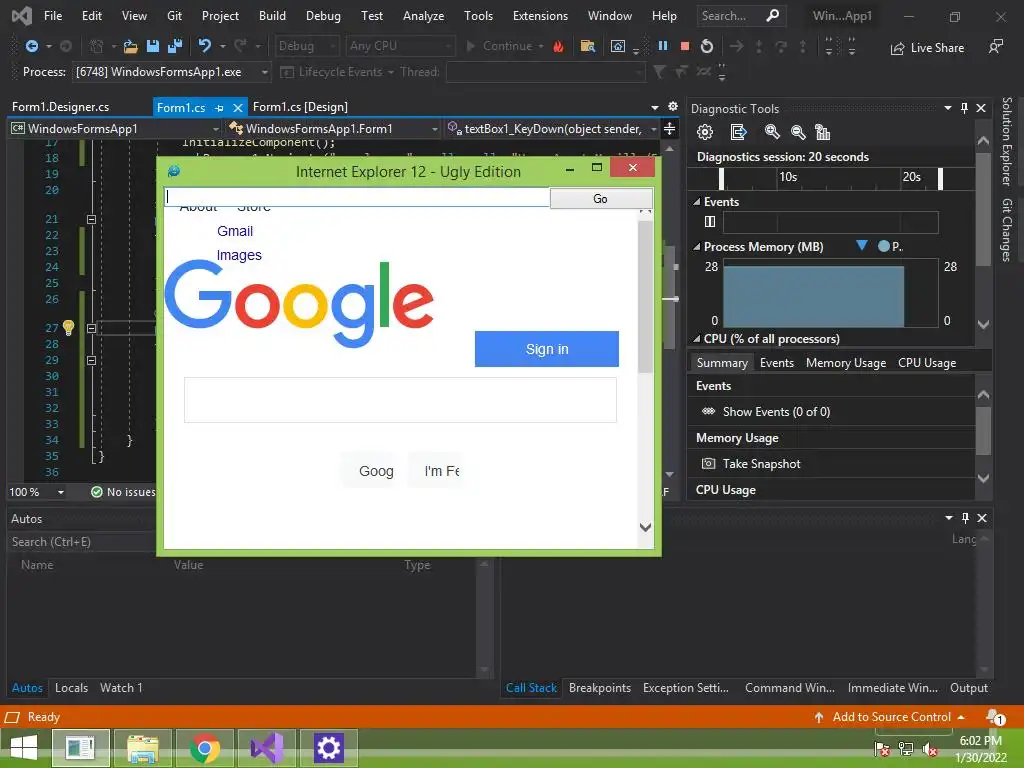Collapse the Events diagnostics section
This screenshot has width=1024, height=768.
point(697,202)
